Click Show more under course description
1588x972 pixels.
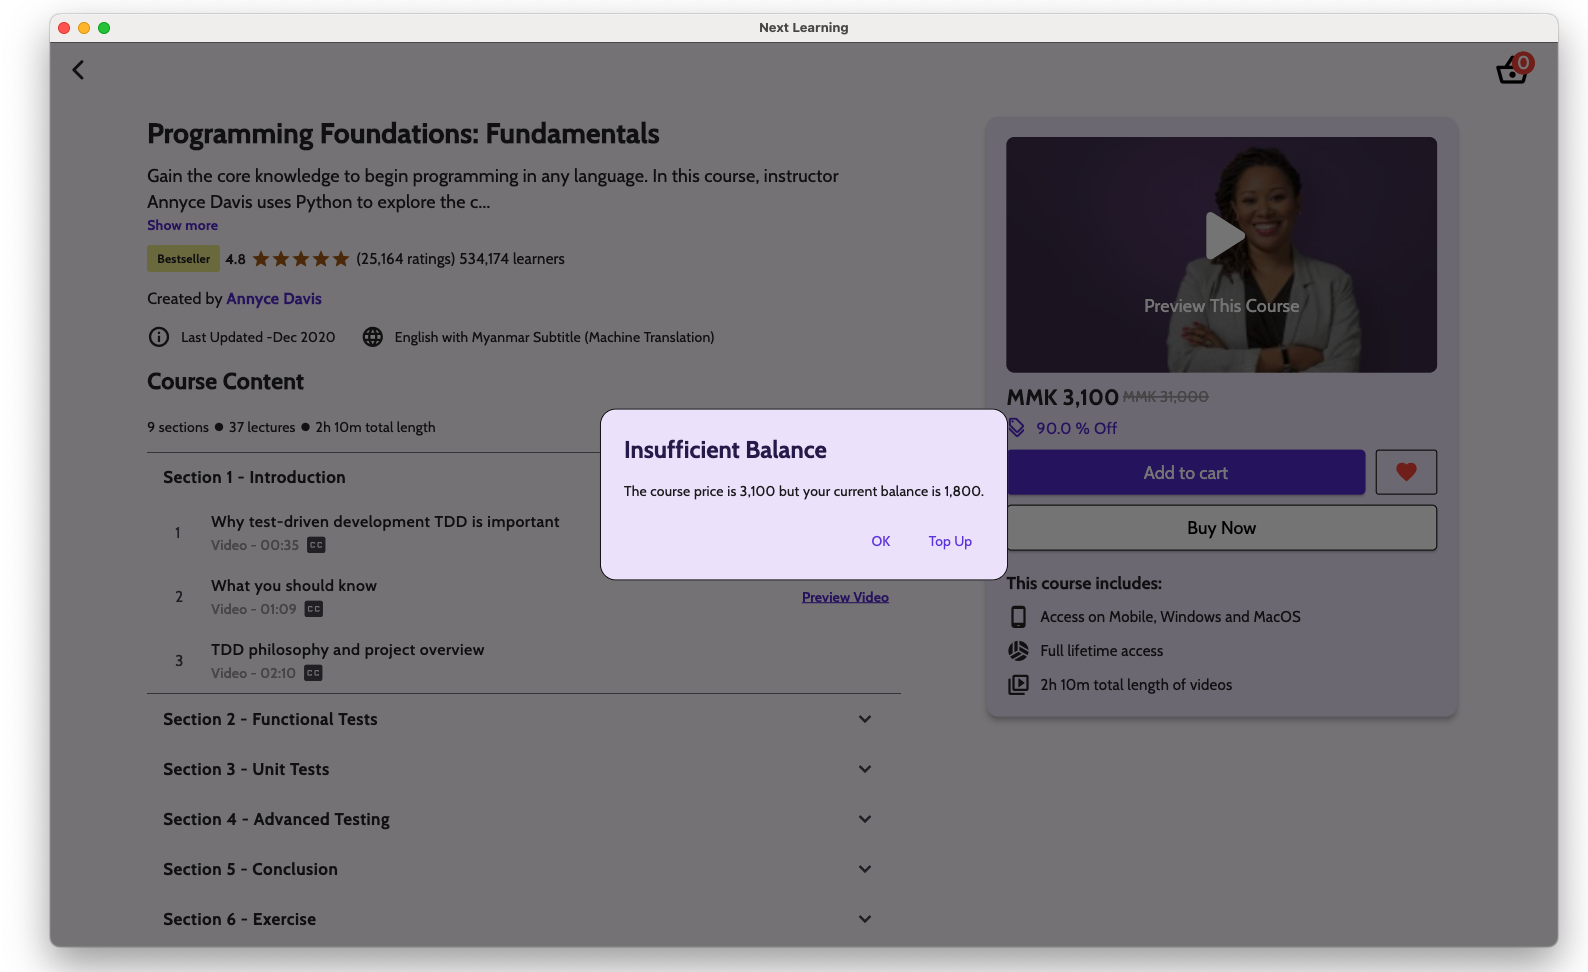[182, 226]
